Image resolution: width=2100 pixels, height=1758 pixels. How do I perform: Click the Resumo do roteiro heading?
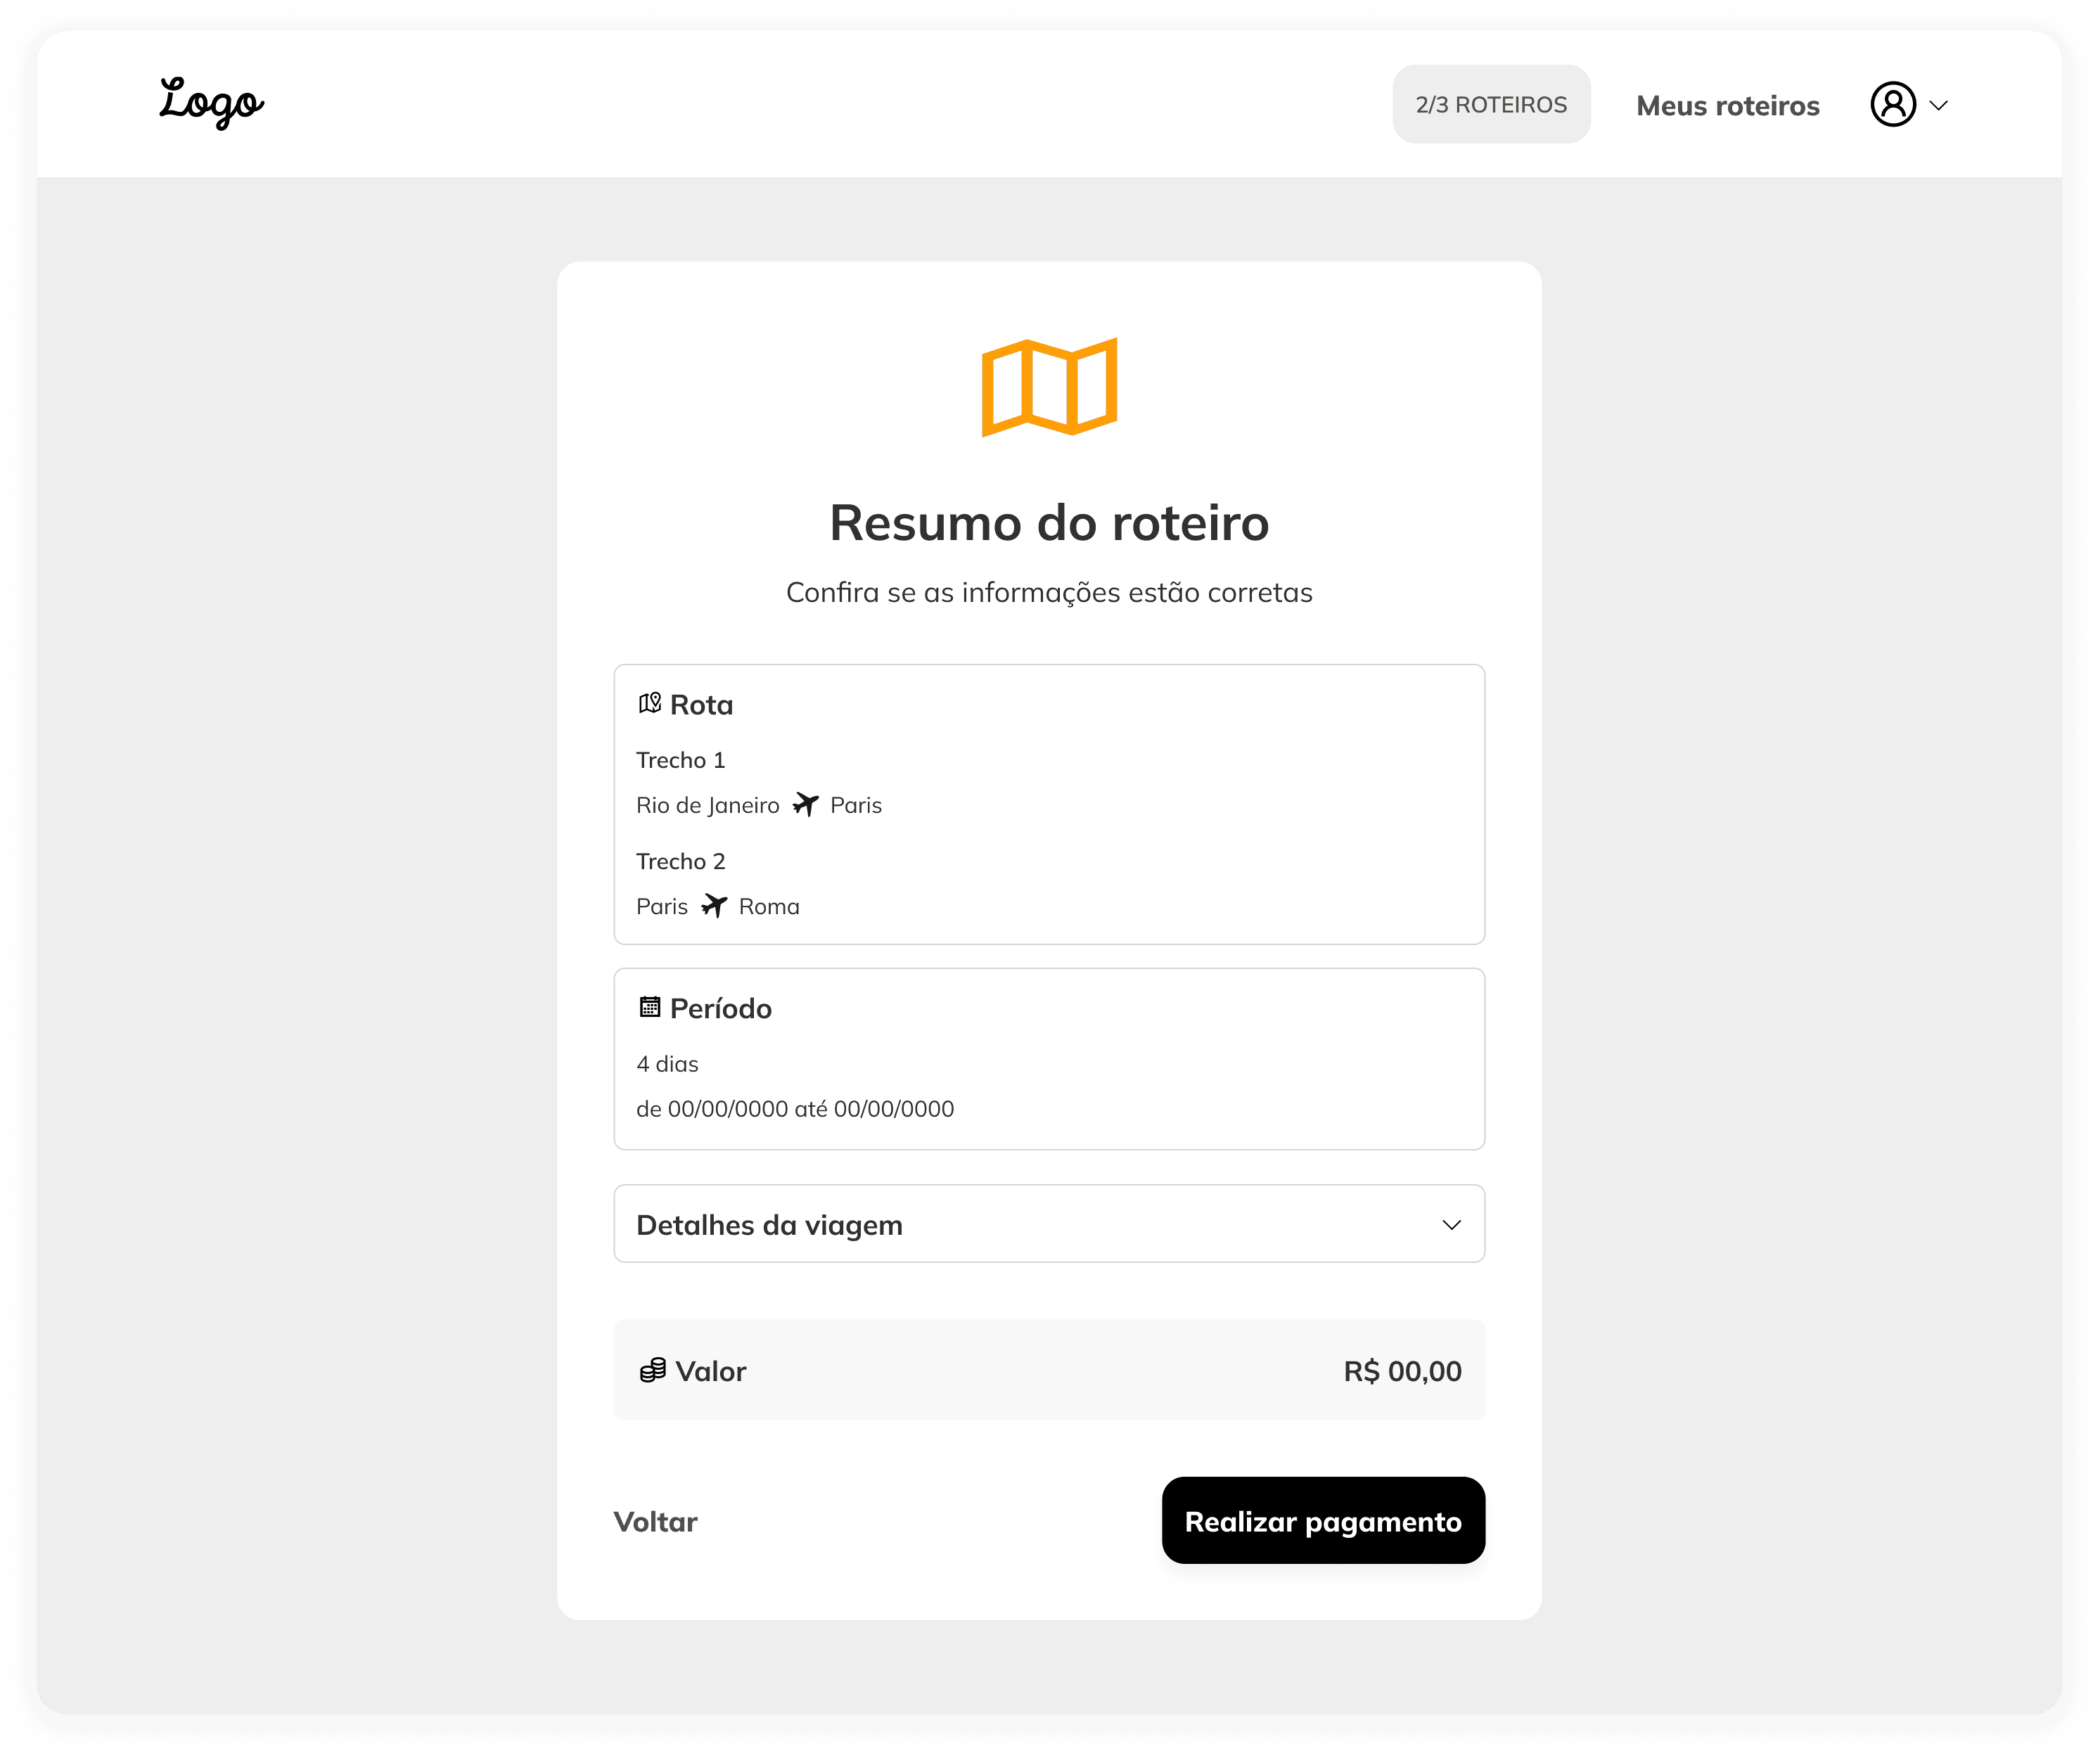tap(1049, 522)
